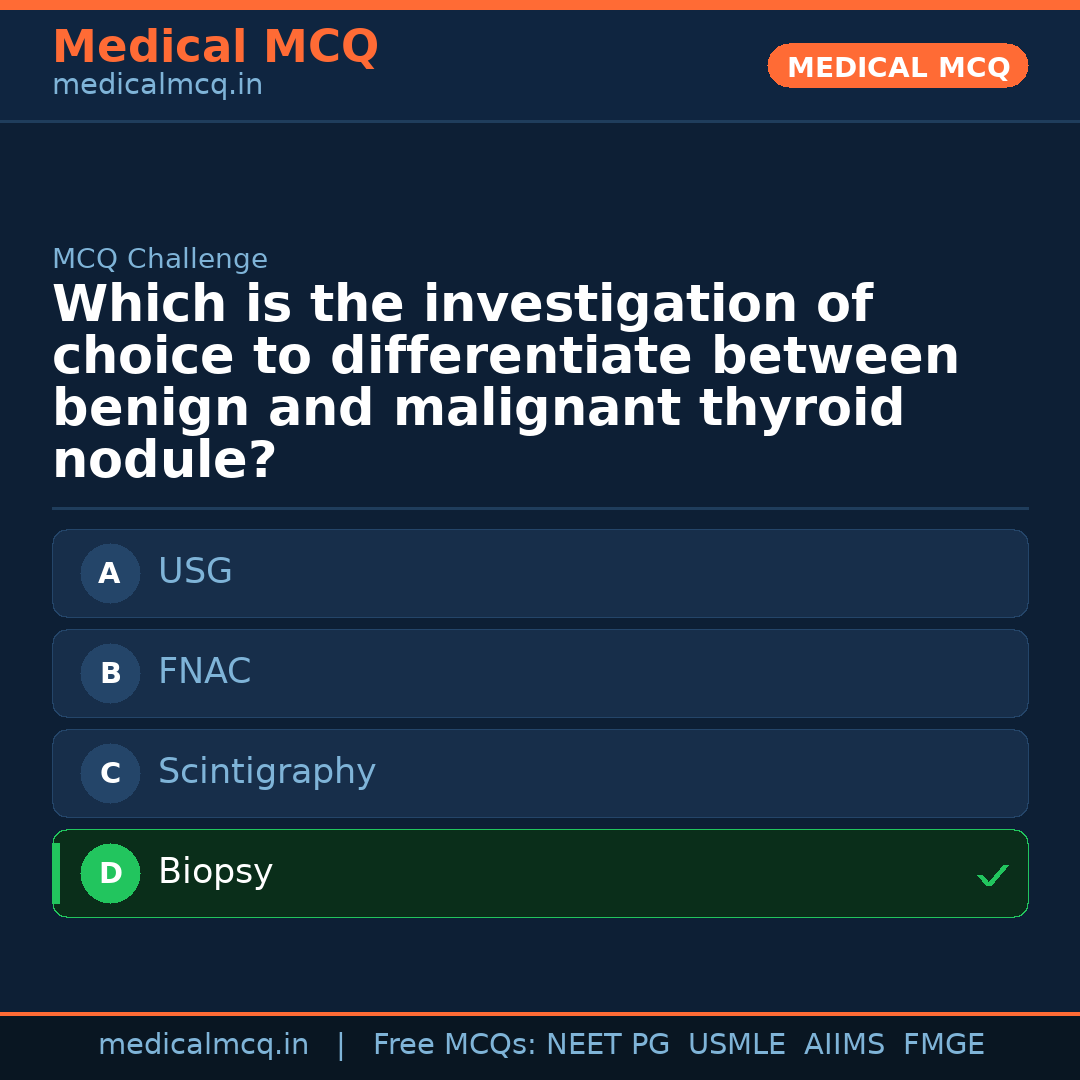Select answer option A USG
1080x1080 pixels.
(540, 573)
